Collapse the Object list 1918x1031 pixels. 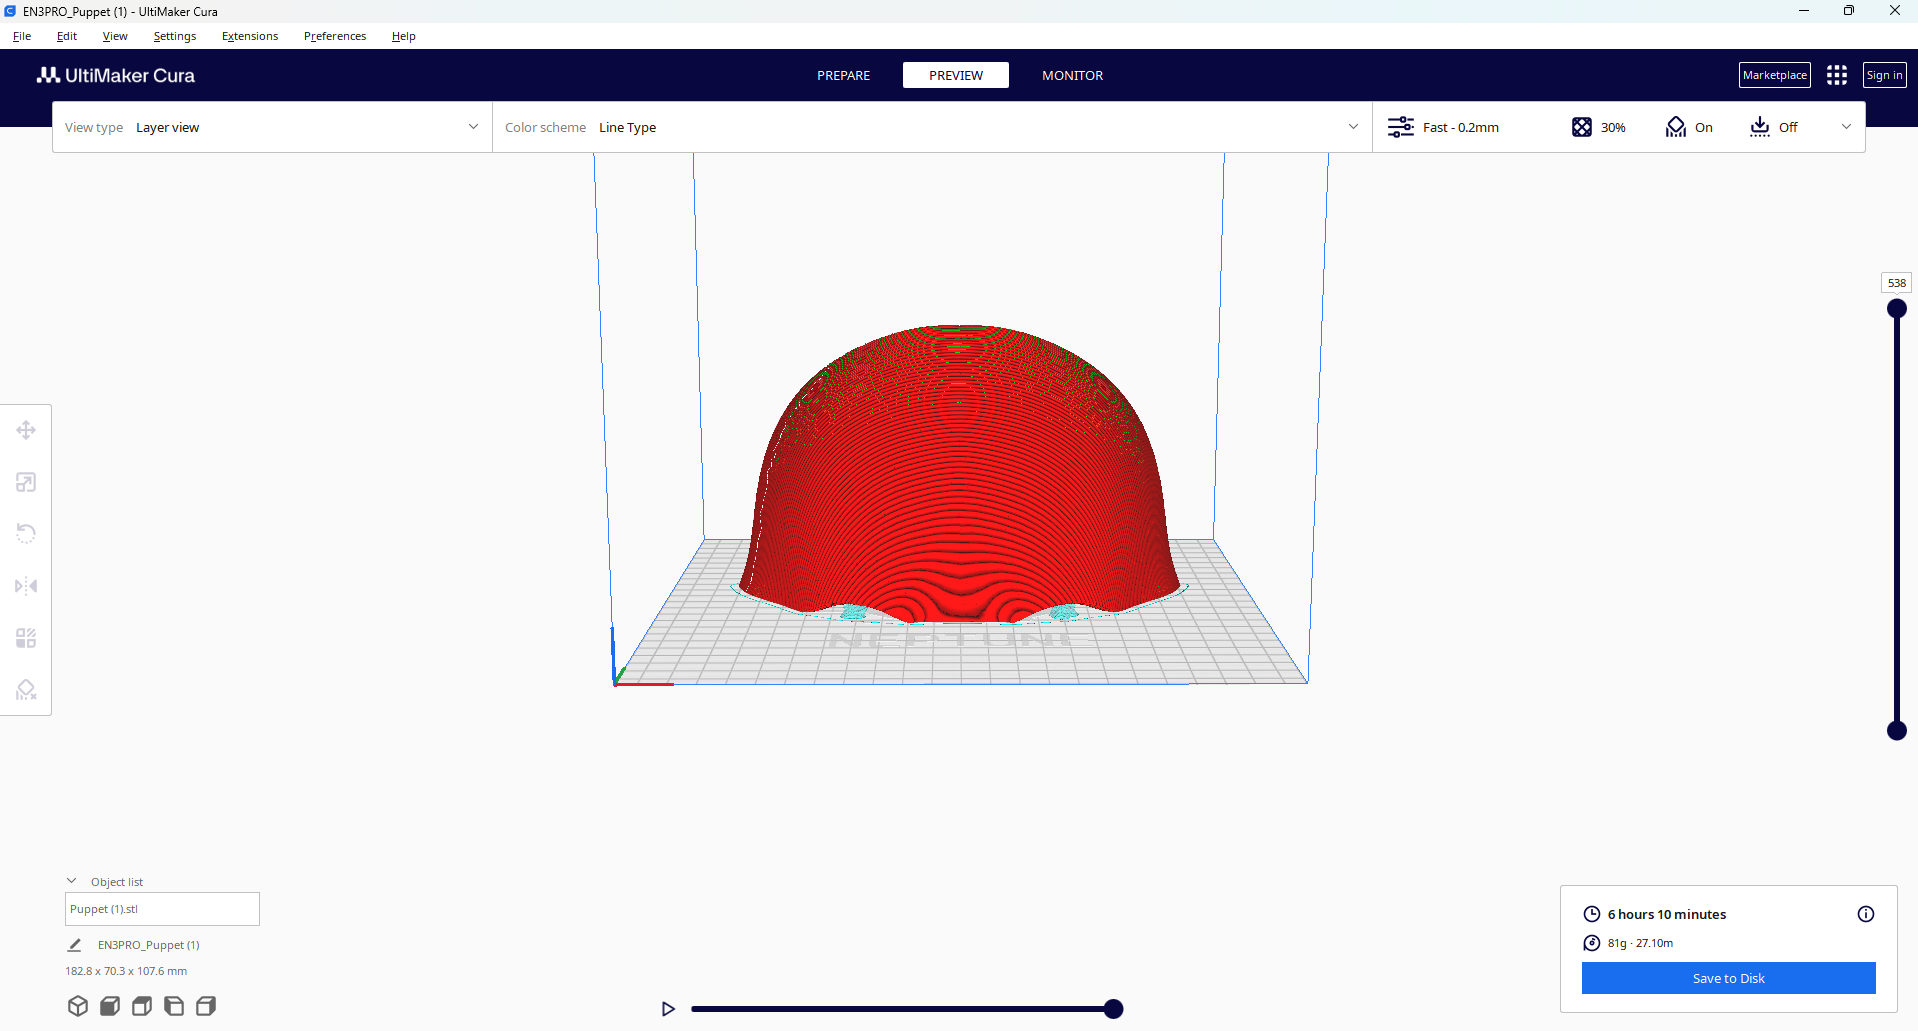click(x=72, y=881)
